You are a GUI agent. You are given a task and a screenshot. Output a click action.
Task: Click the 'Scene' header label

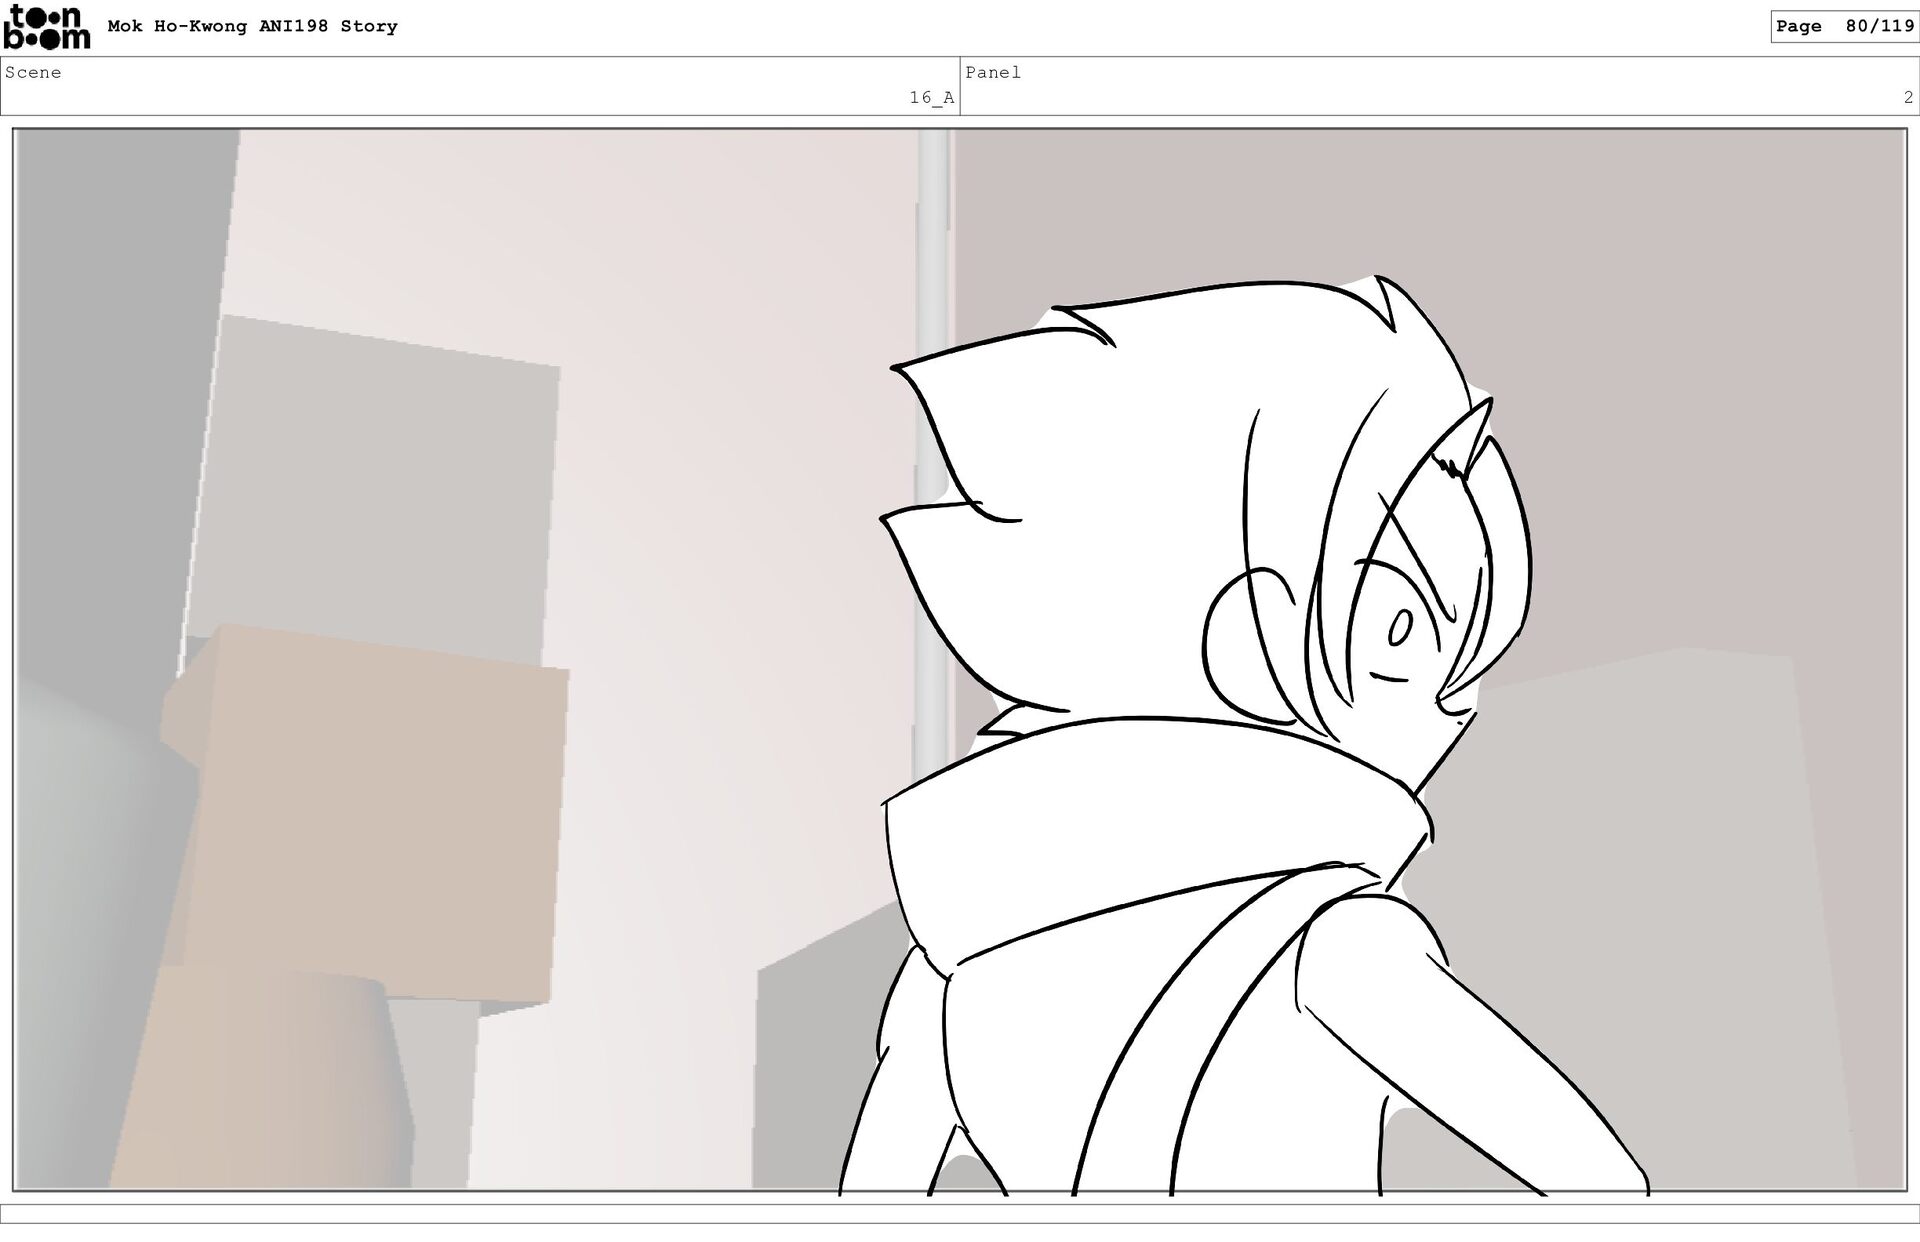click(x=33, y=73)
